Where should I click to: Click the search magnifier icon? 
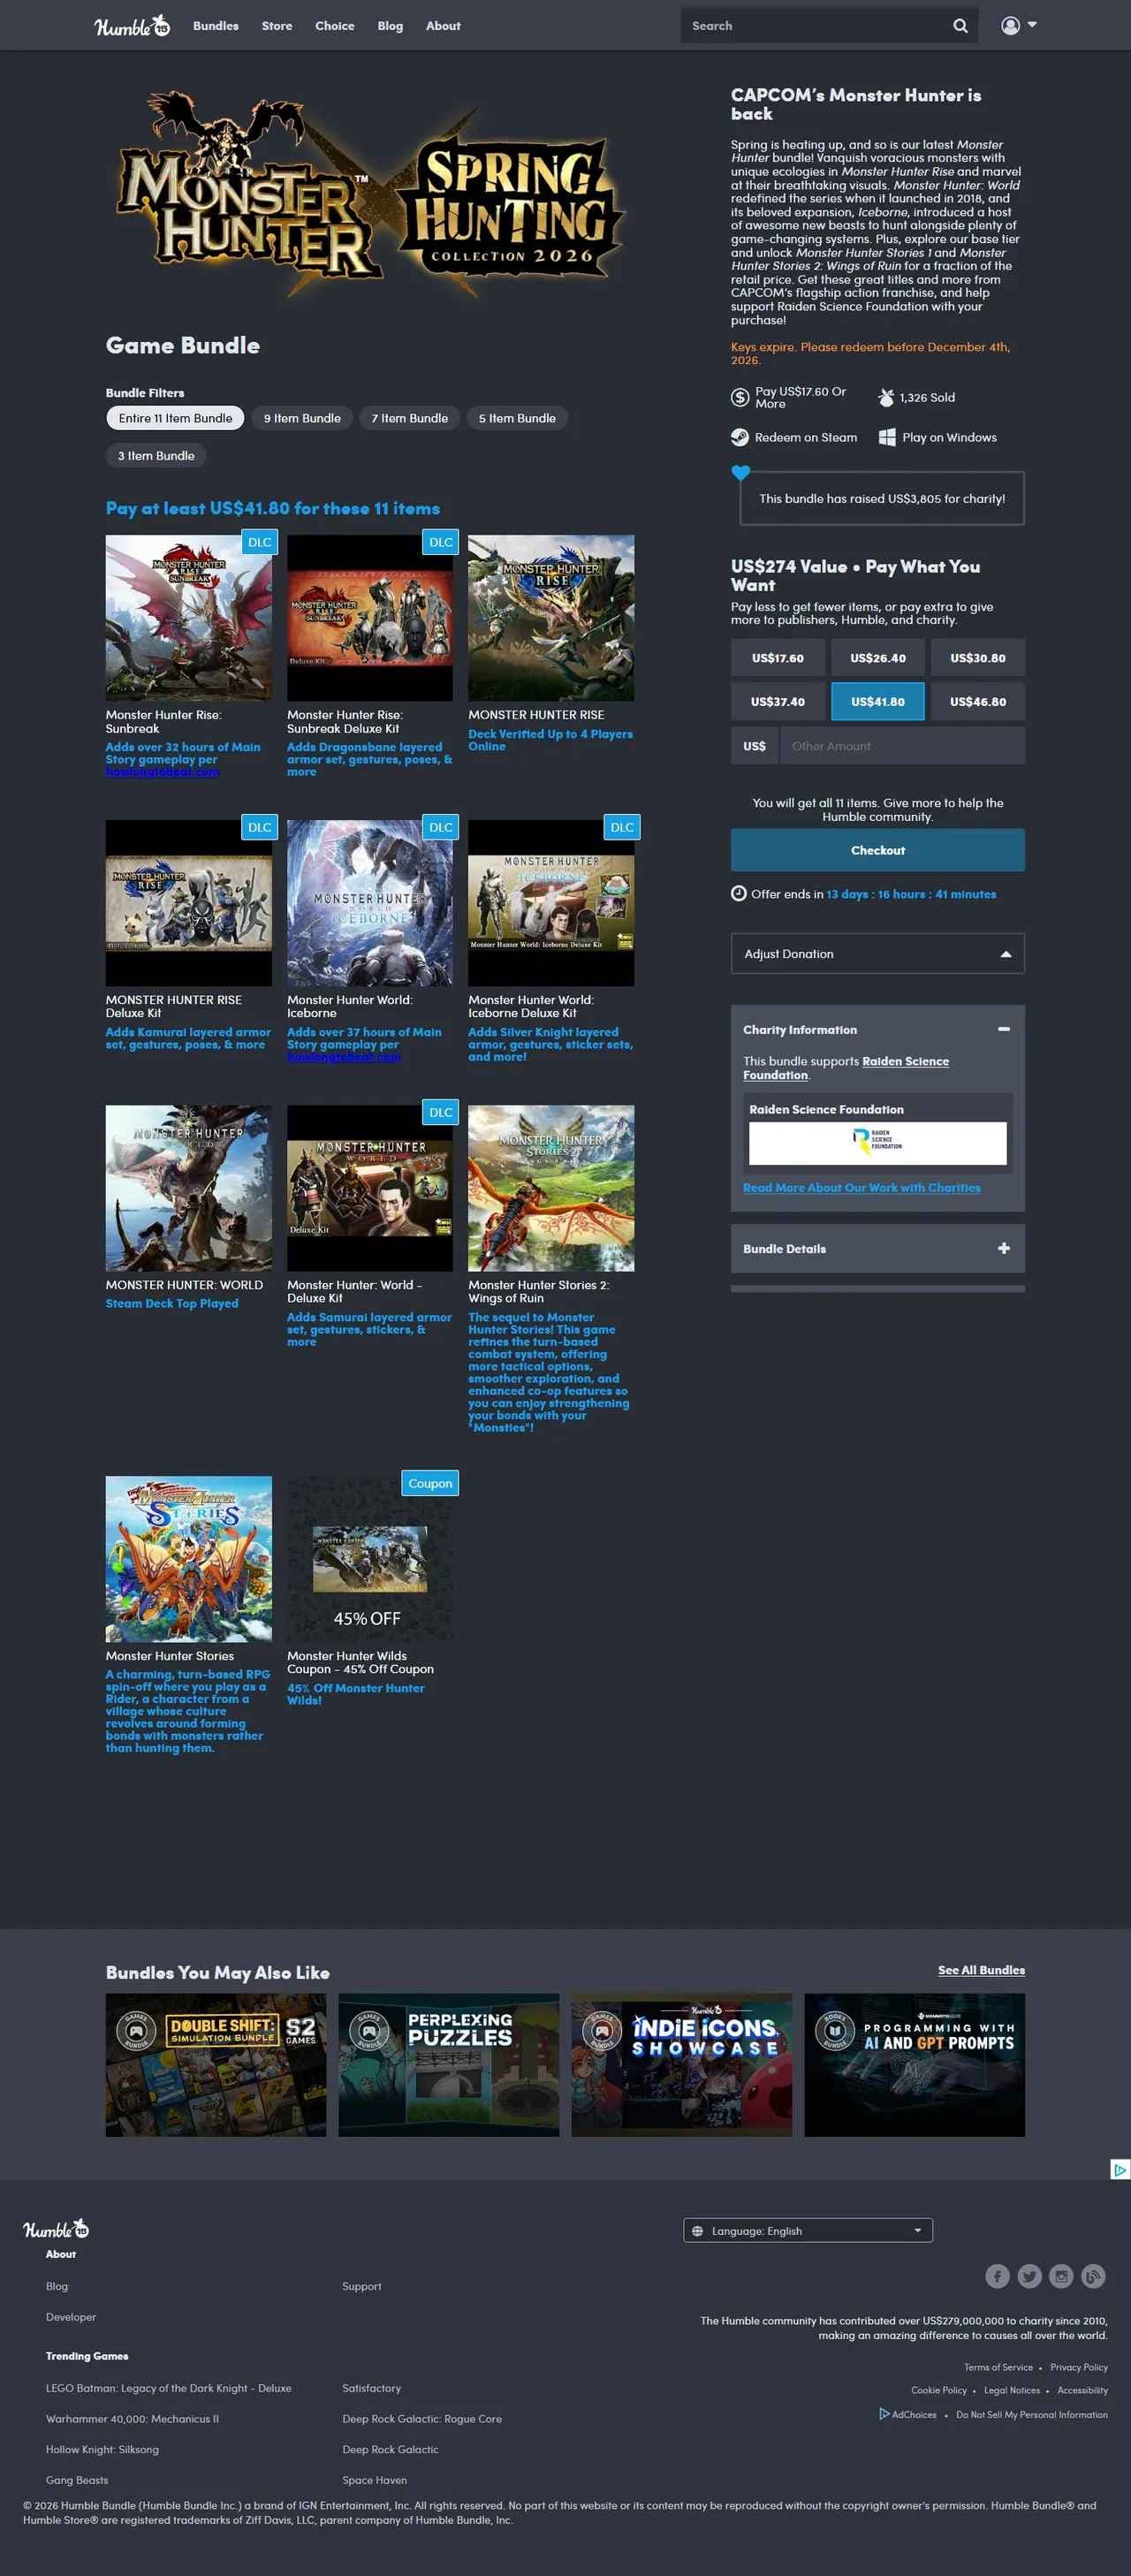(960, 26)
